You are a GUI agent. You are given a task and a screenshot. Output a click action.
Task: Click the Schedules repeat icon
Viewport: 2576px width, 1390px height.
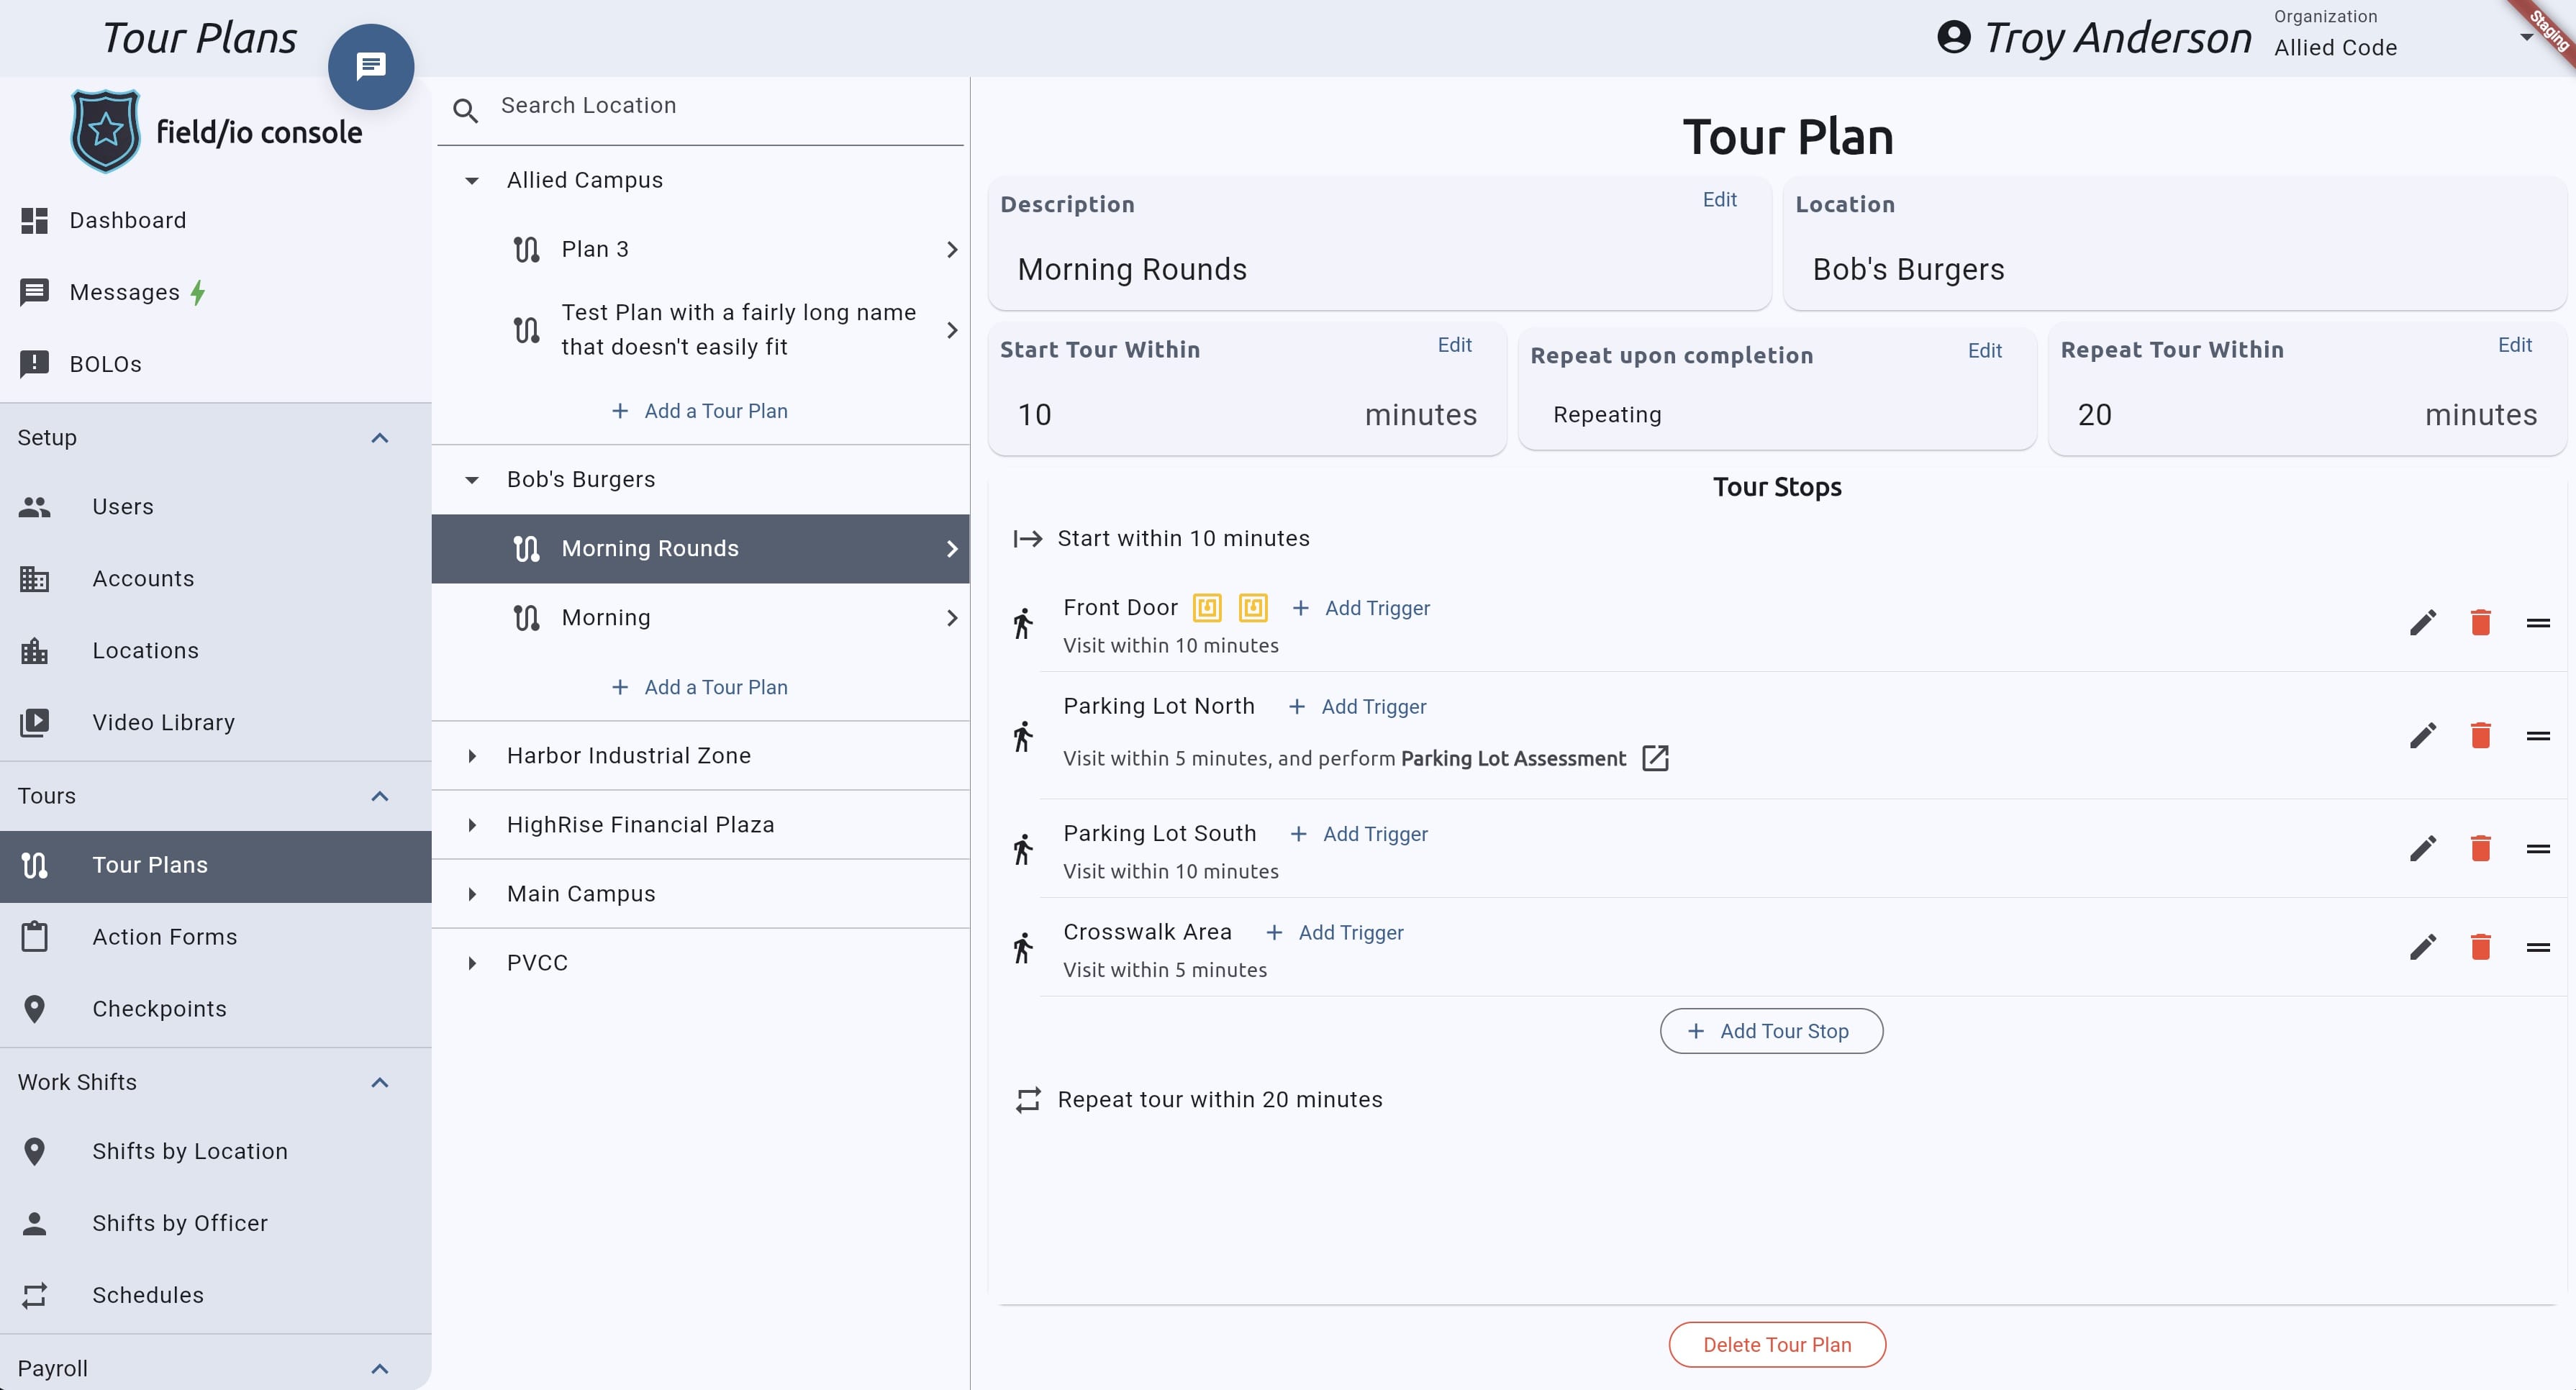click(35, 1296)
